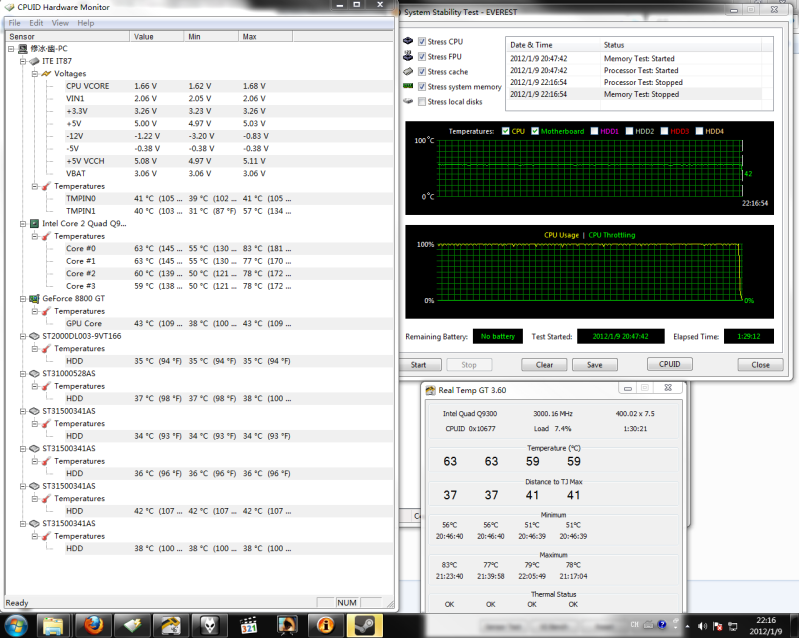This screenshot has width=799, height=638.
Task: Collapse the Intel Core 2 Quad node
Action: [x=23, y=224]
